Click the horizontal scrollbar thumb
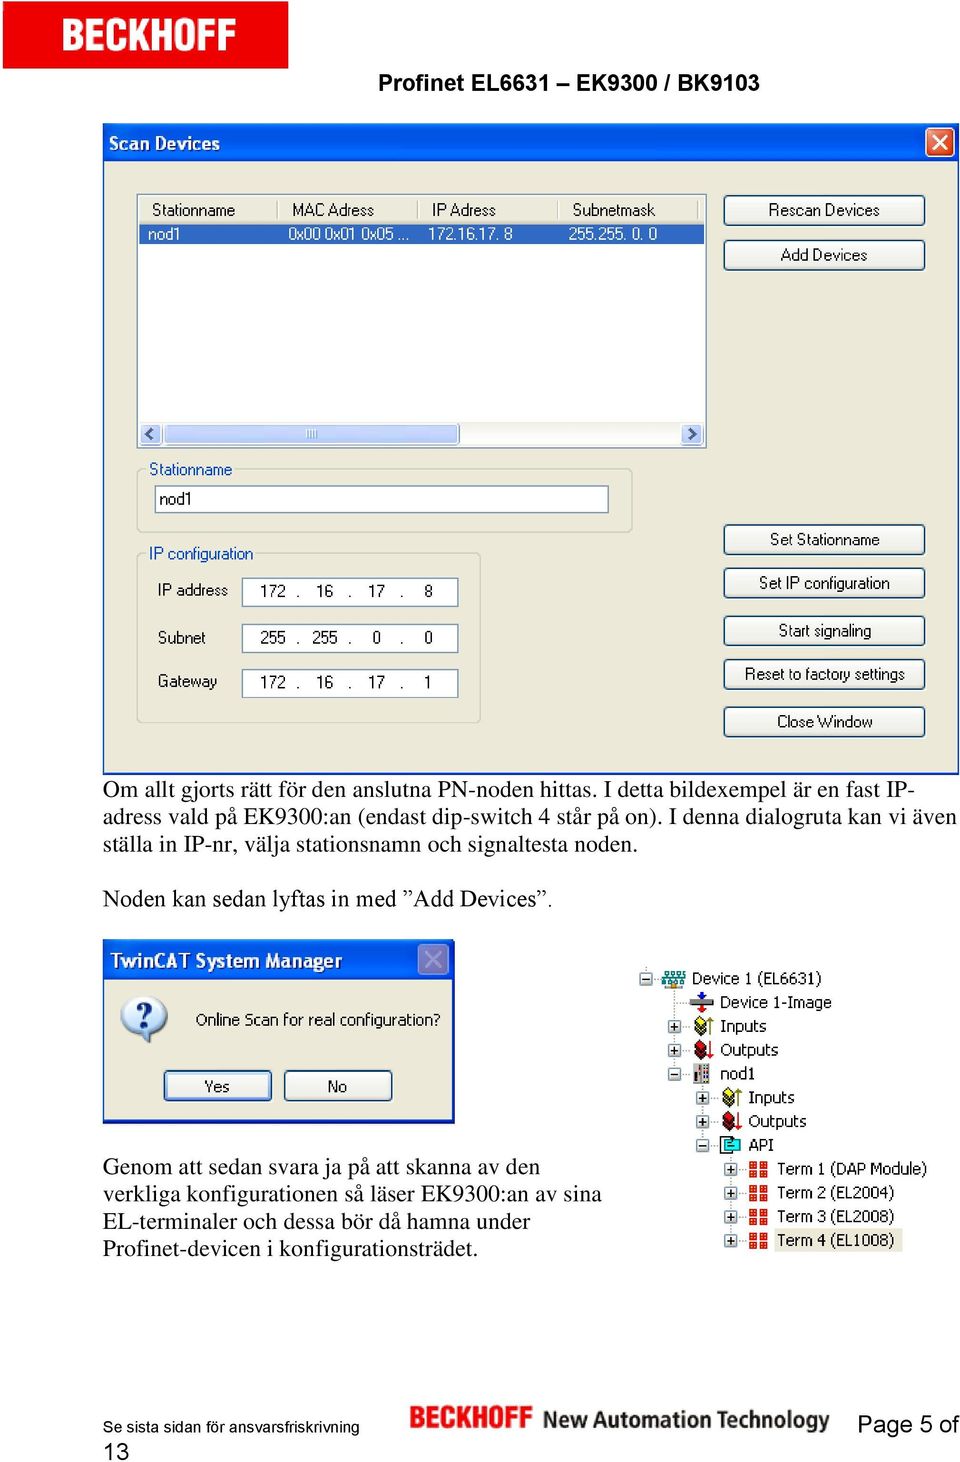The width and height of the screenshot is (960, 1462). click(x=311, y=434)
